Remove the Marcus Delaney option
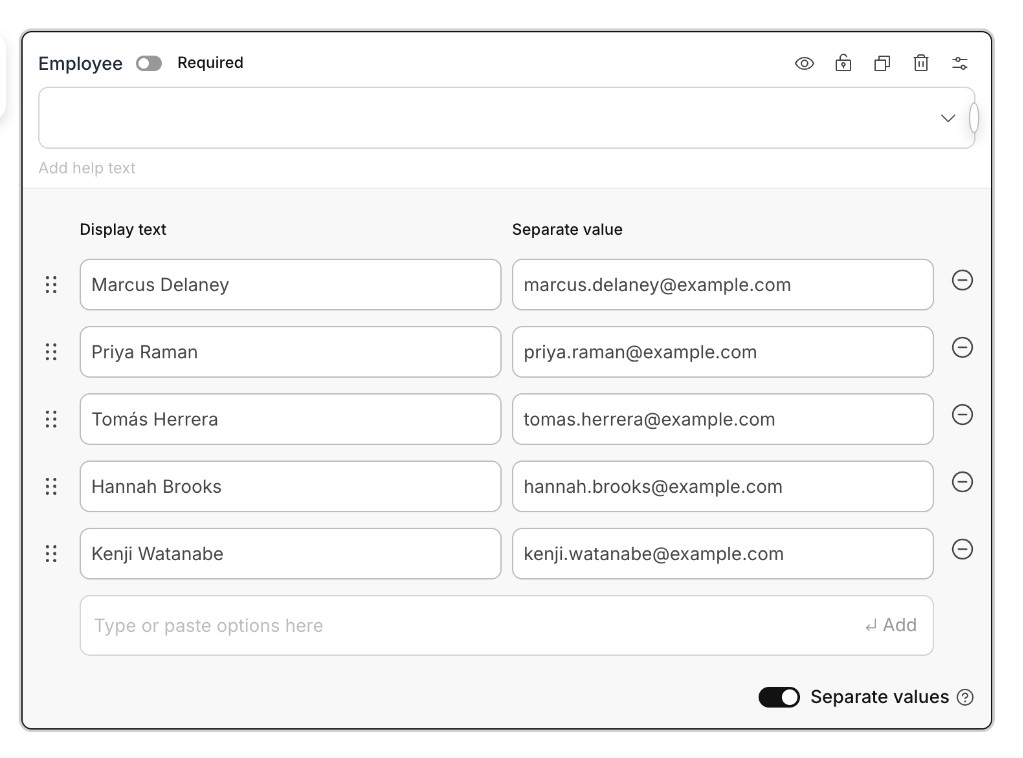Viewport: 1024px width, 758px height. 962,281
